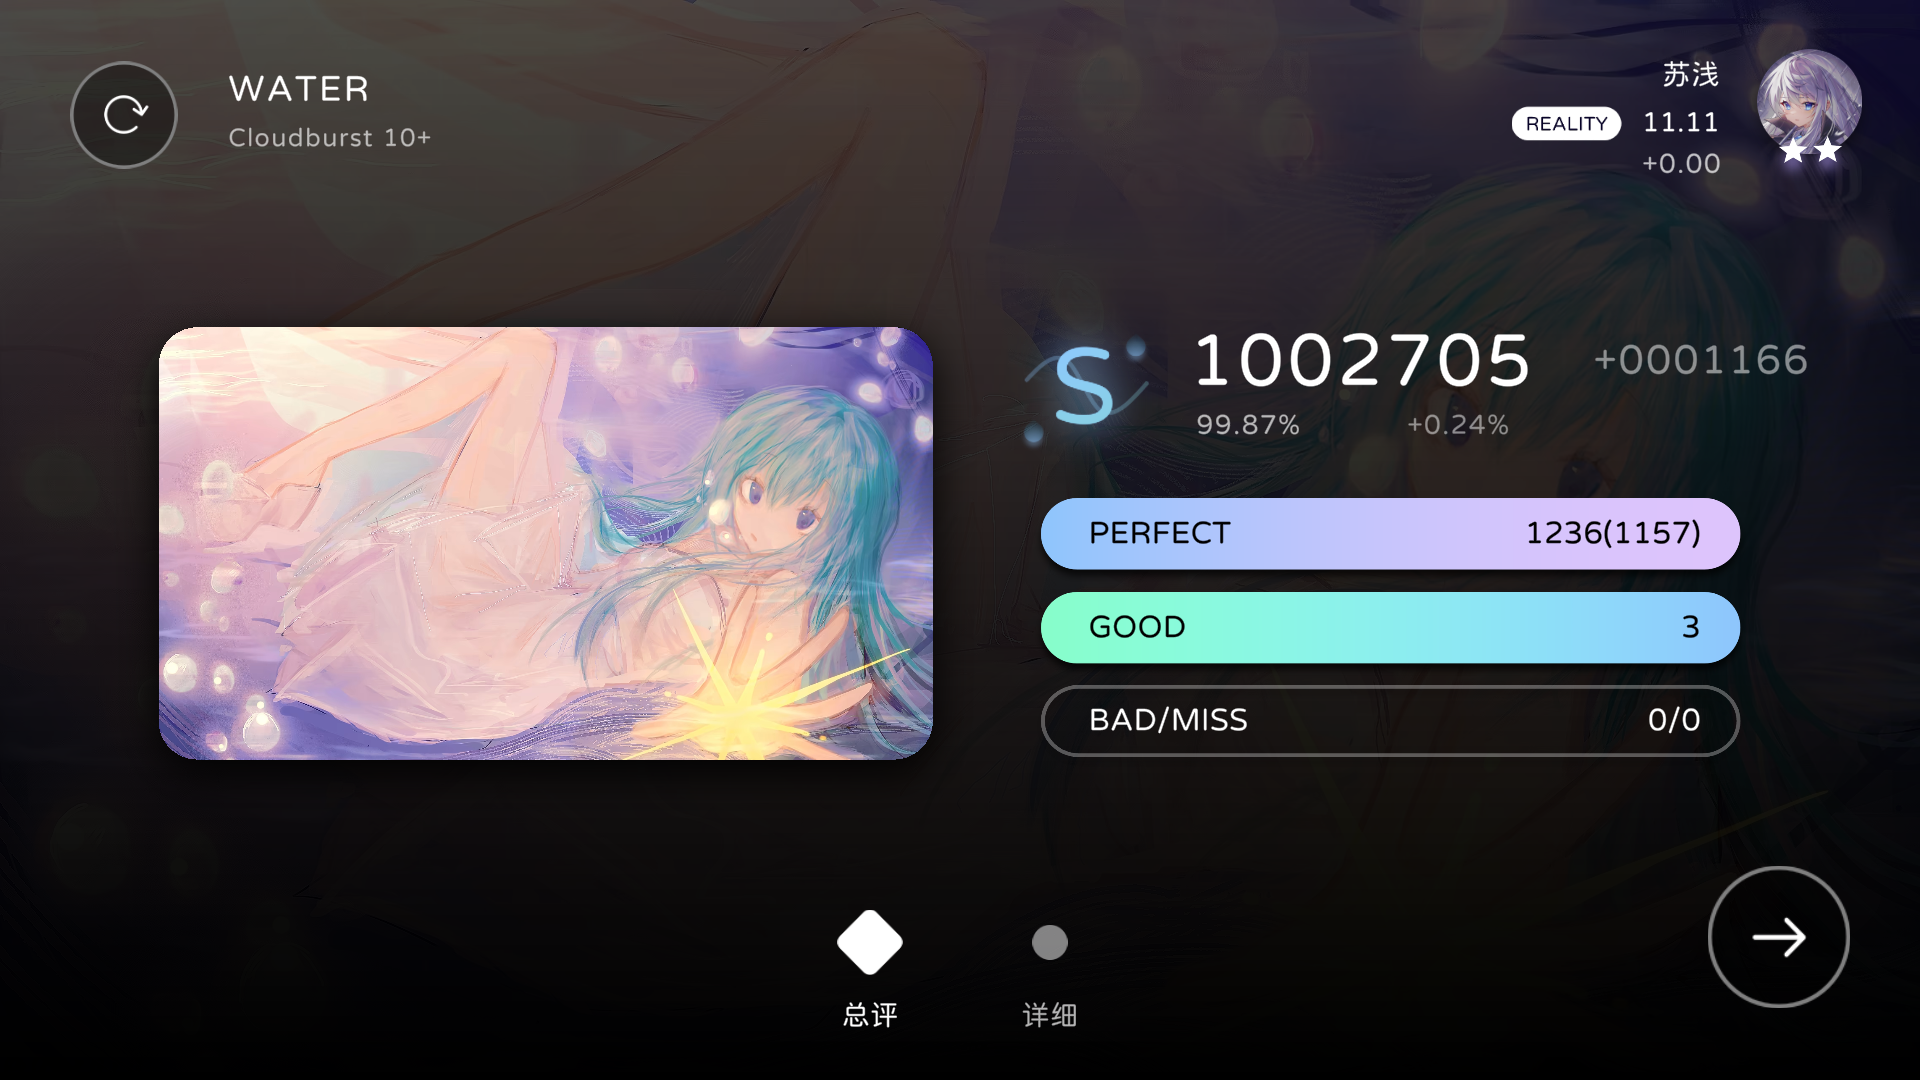Click the player name 苏浅

point(1690,74)
